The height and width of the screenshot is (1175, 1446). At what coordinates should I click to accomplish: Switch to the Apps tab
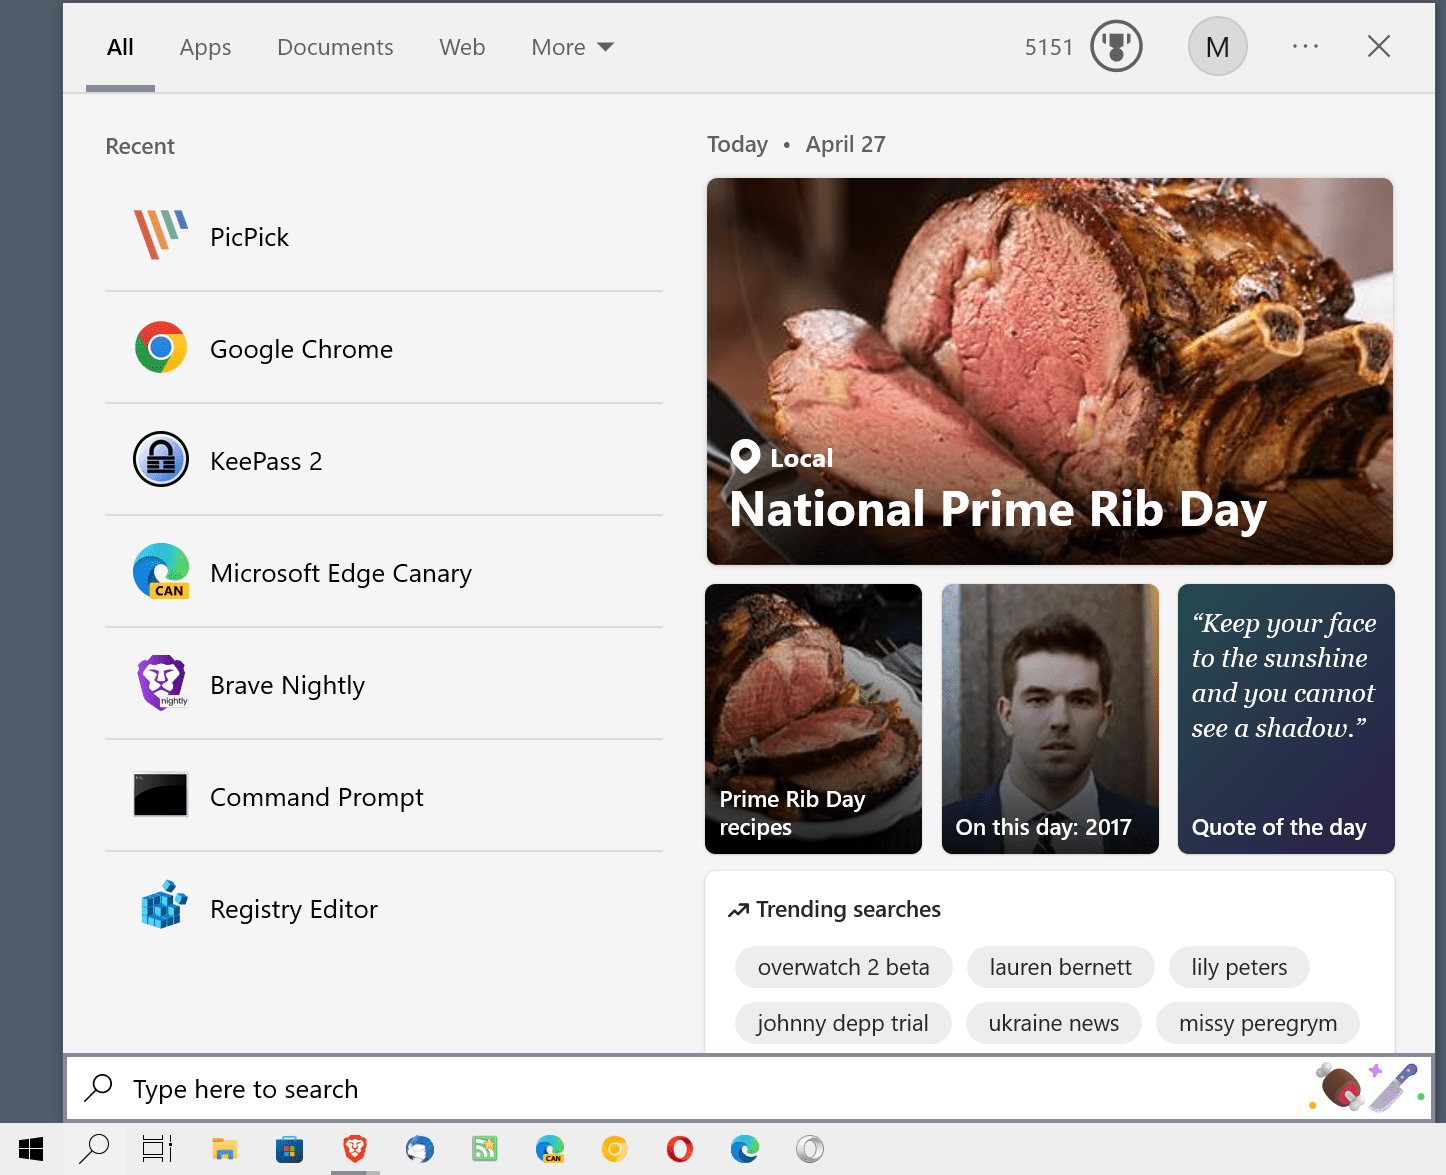[x=205, y=47]
